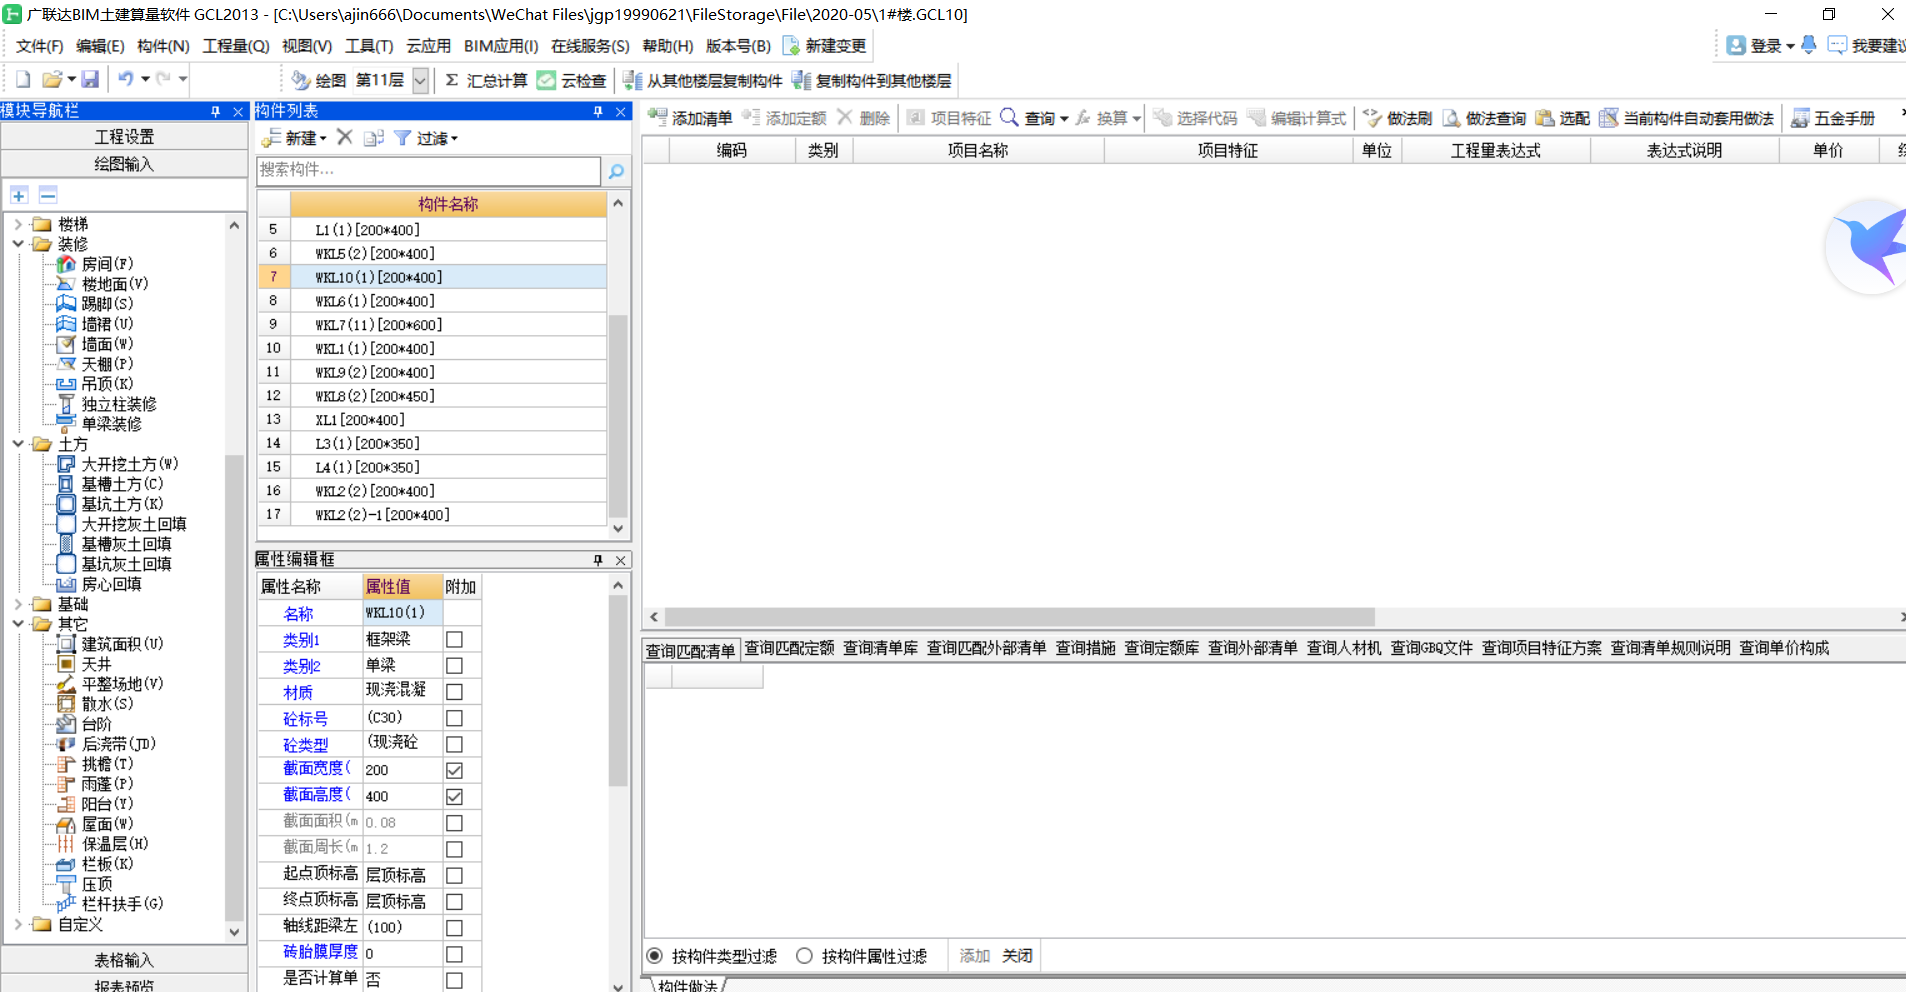Select 屋面(W) tree item
The height and width of the screenshot is (992, 1906).
tap(107, 824)
